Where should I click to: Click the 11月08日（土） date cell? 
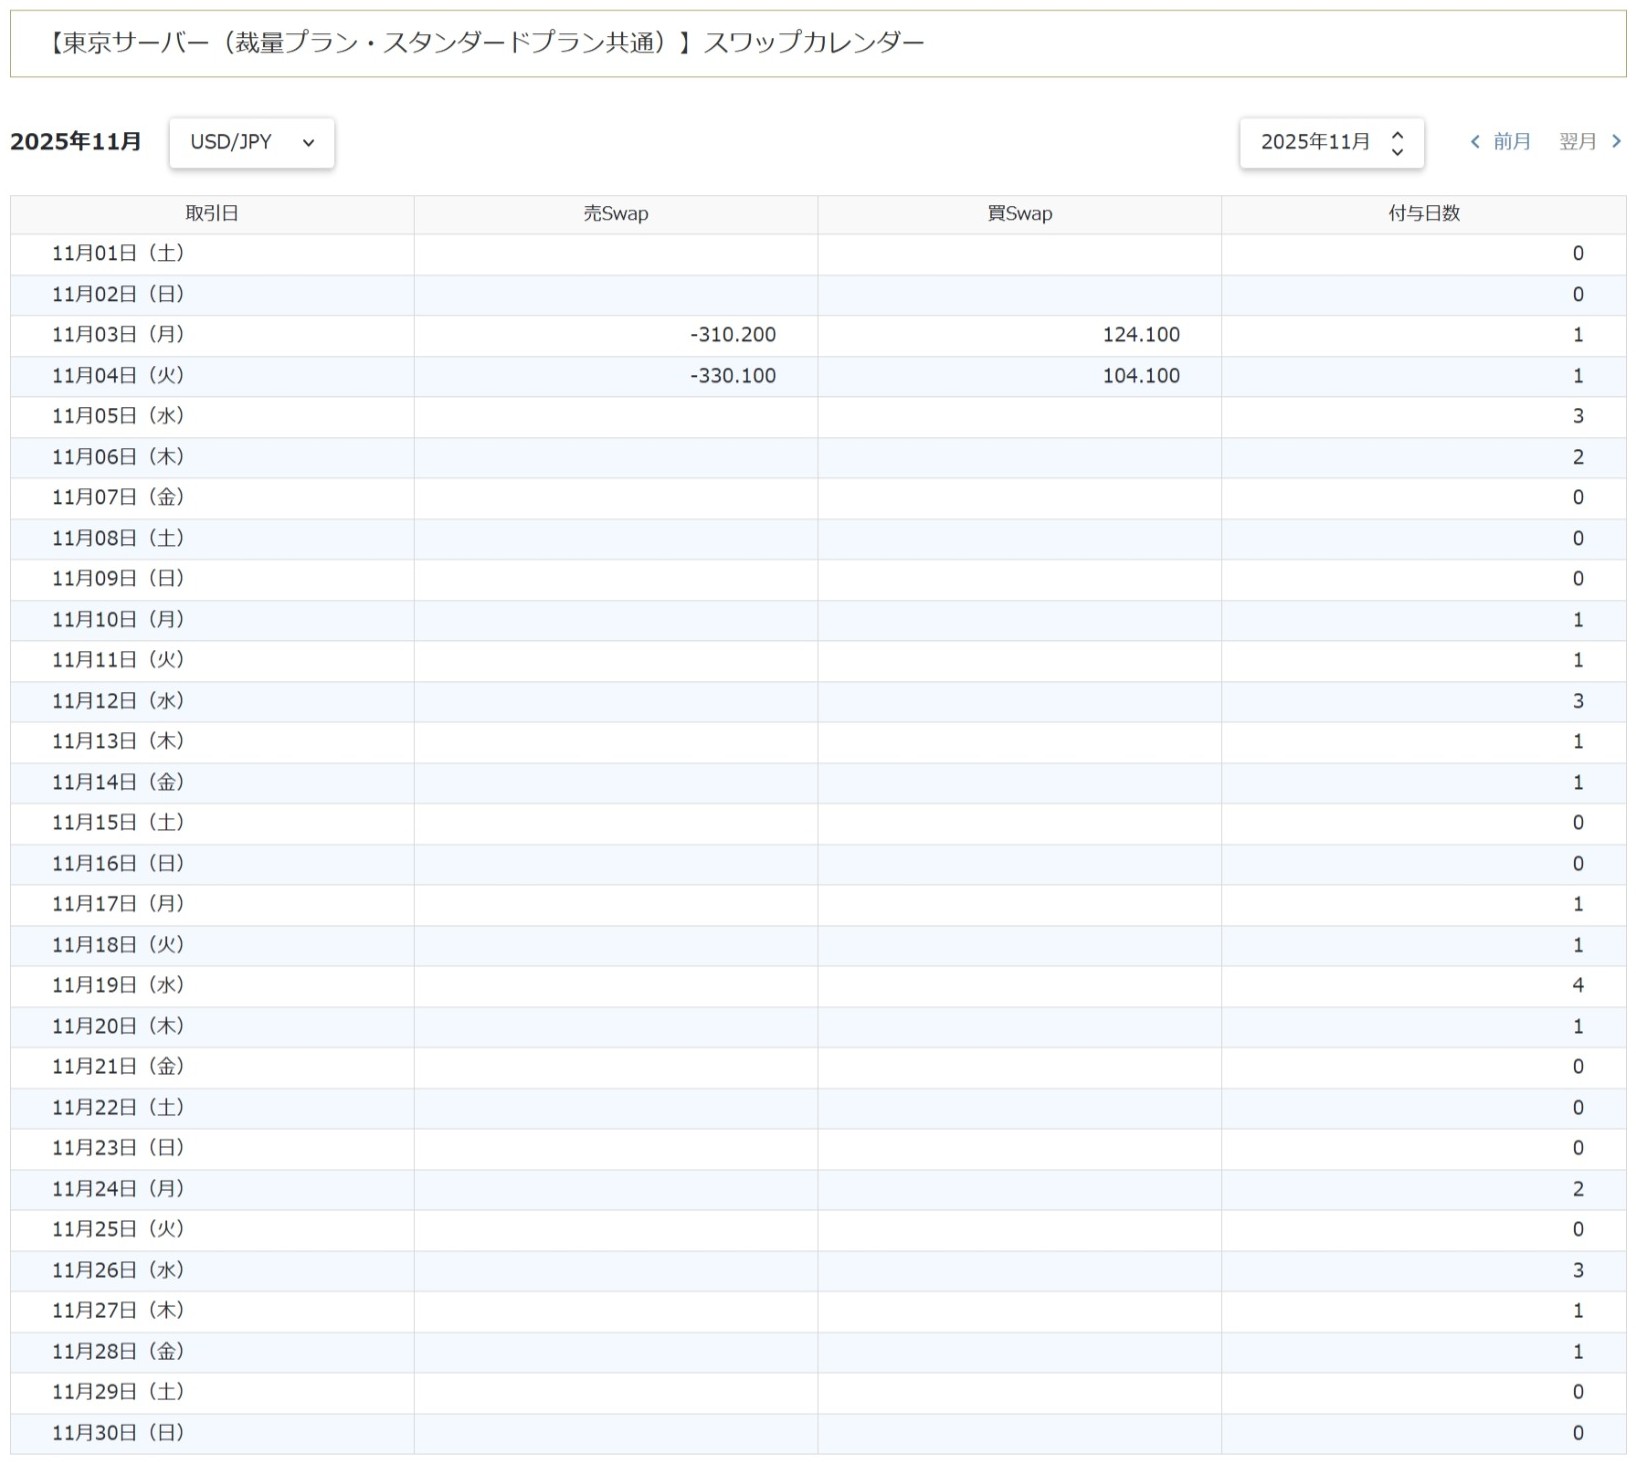point(212,539)
